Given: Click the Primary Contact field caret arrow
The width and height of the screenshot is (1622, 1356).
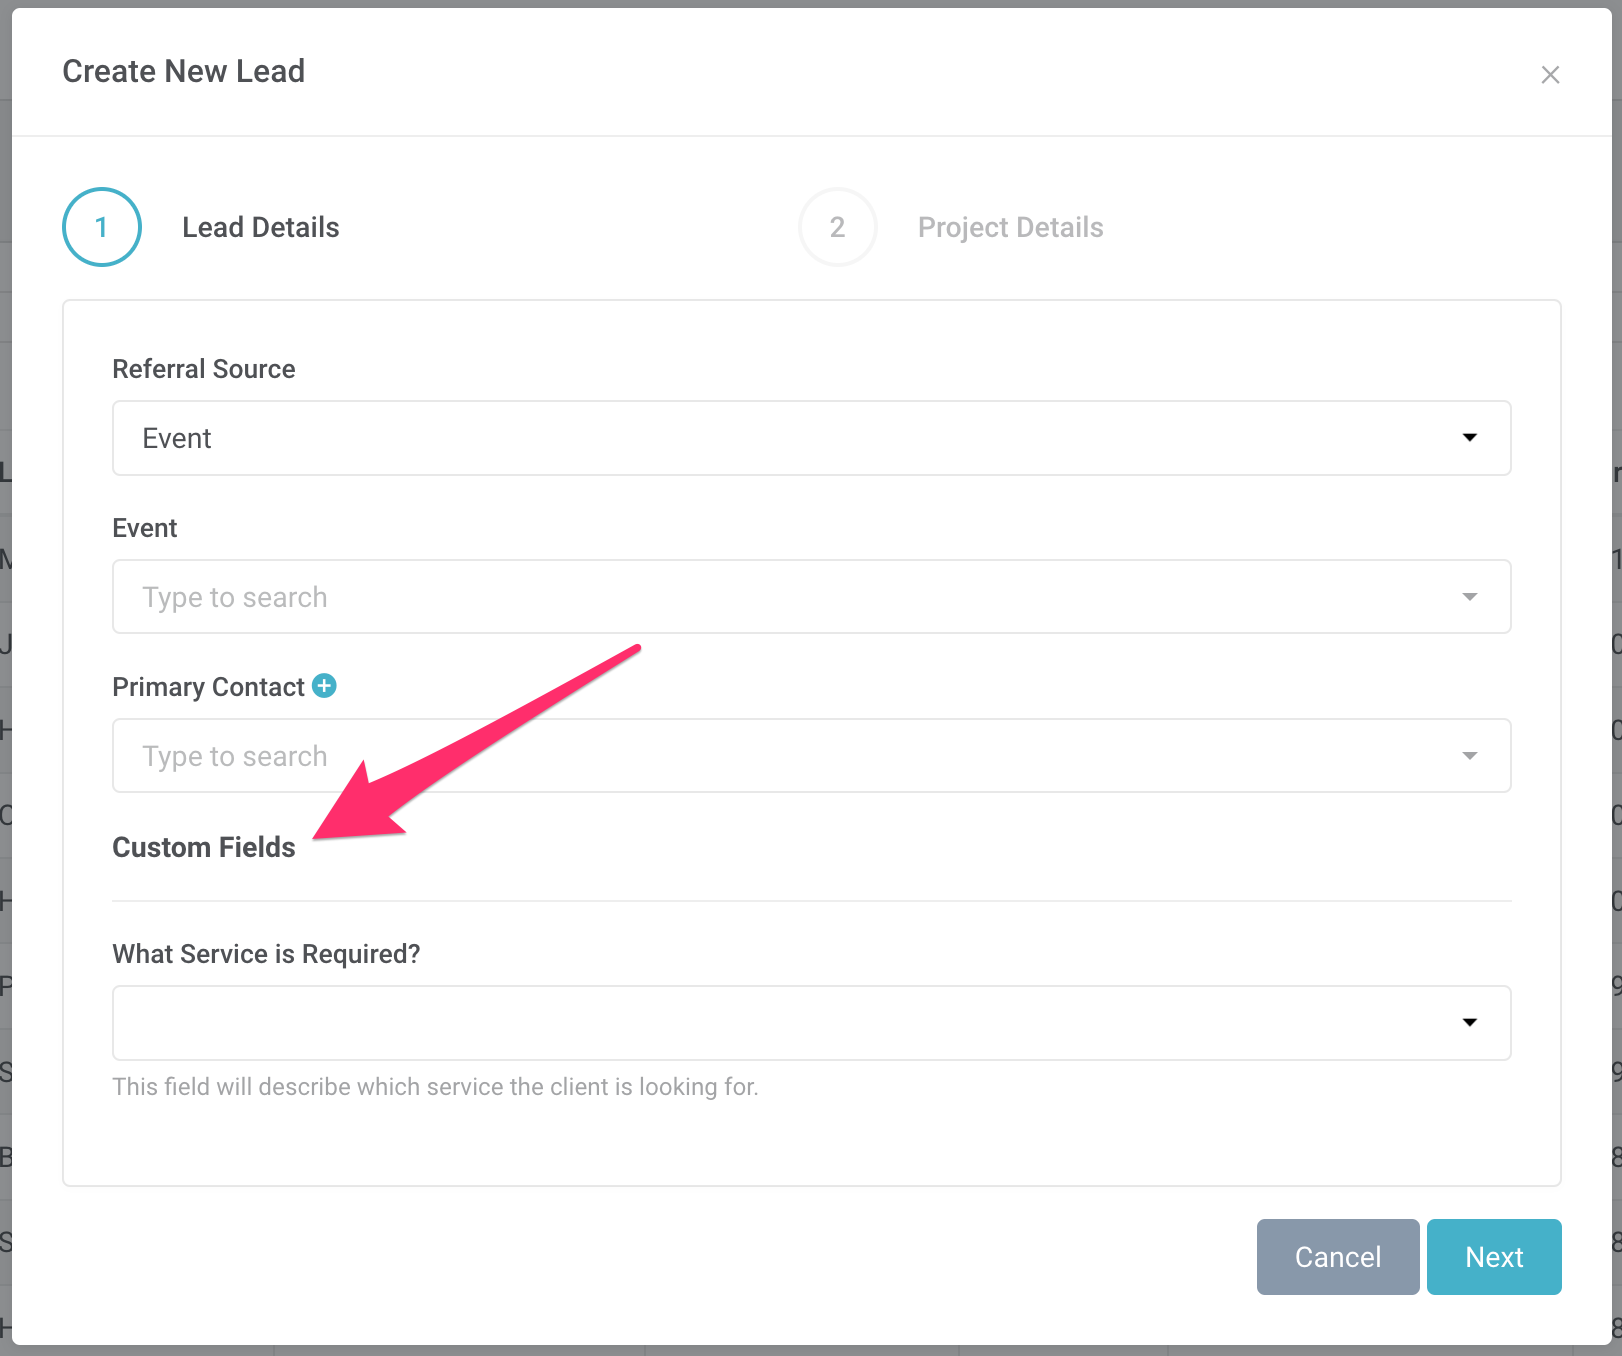Looking at the screenshot, I should click(1469, 756).
